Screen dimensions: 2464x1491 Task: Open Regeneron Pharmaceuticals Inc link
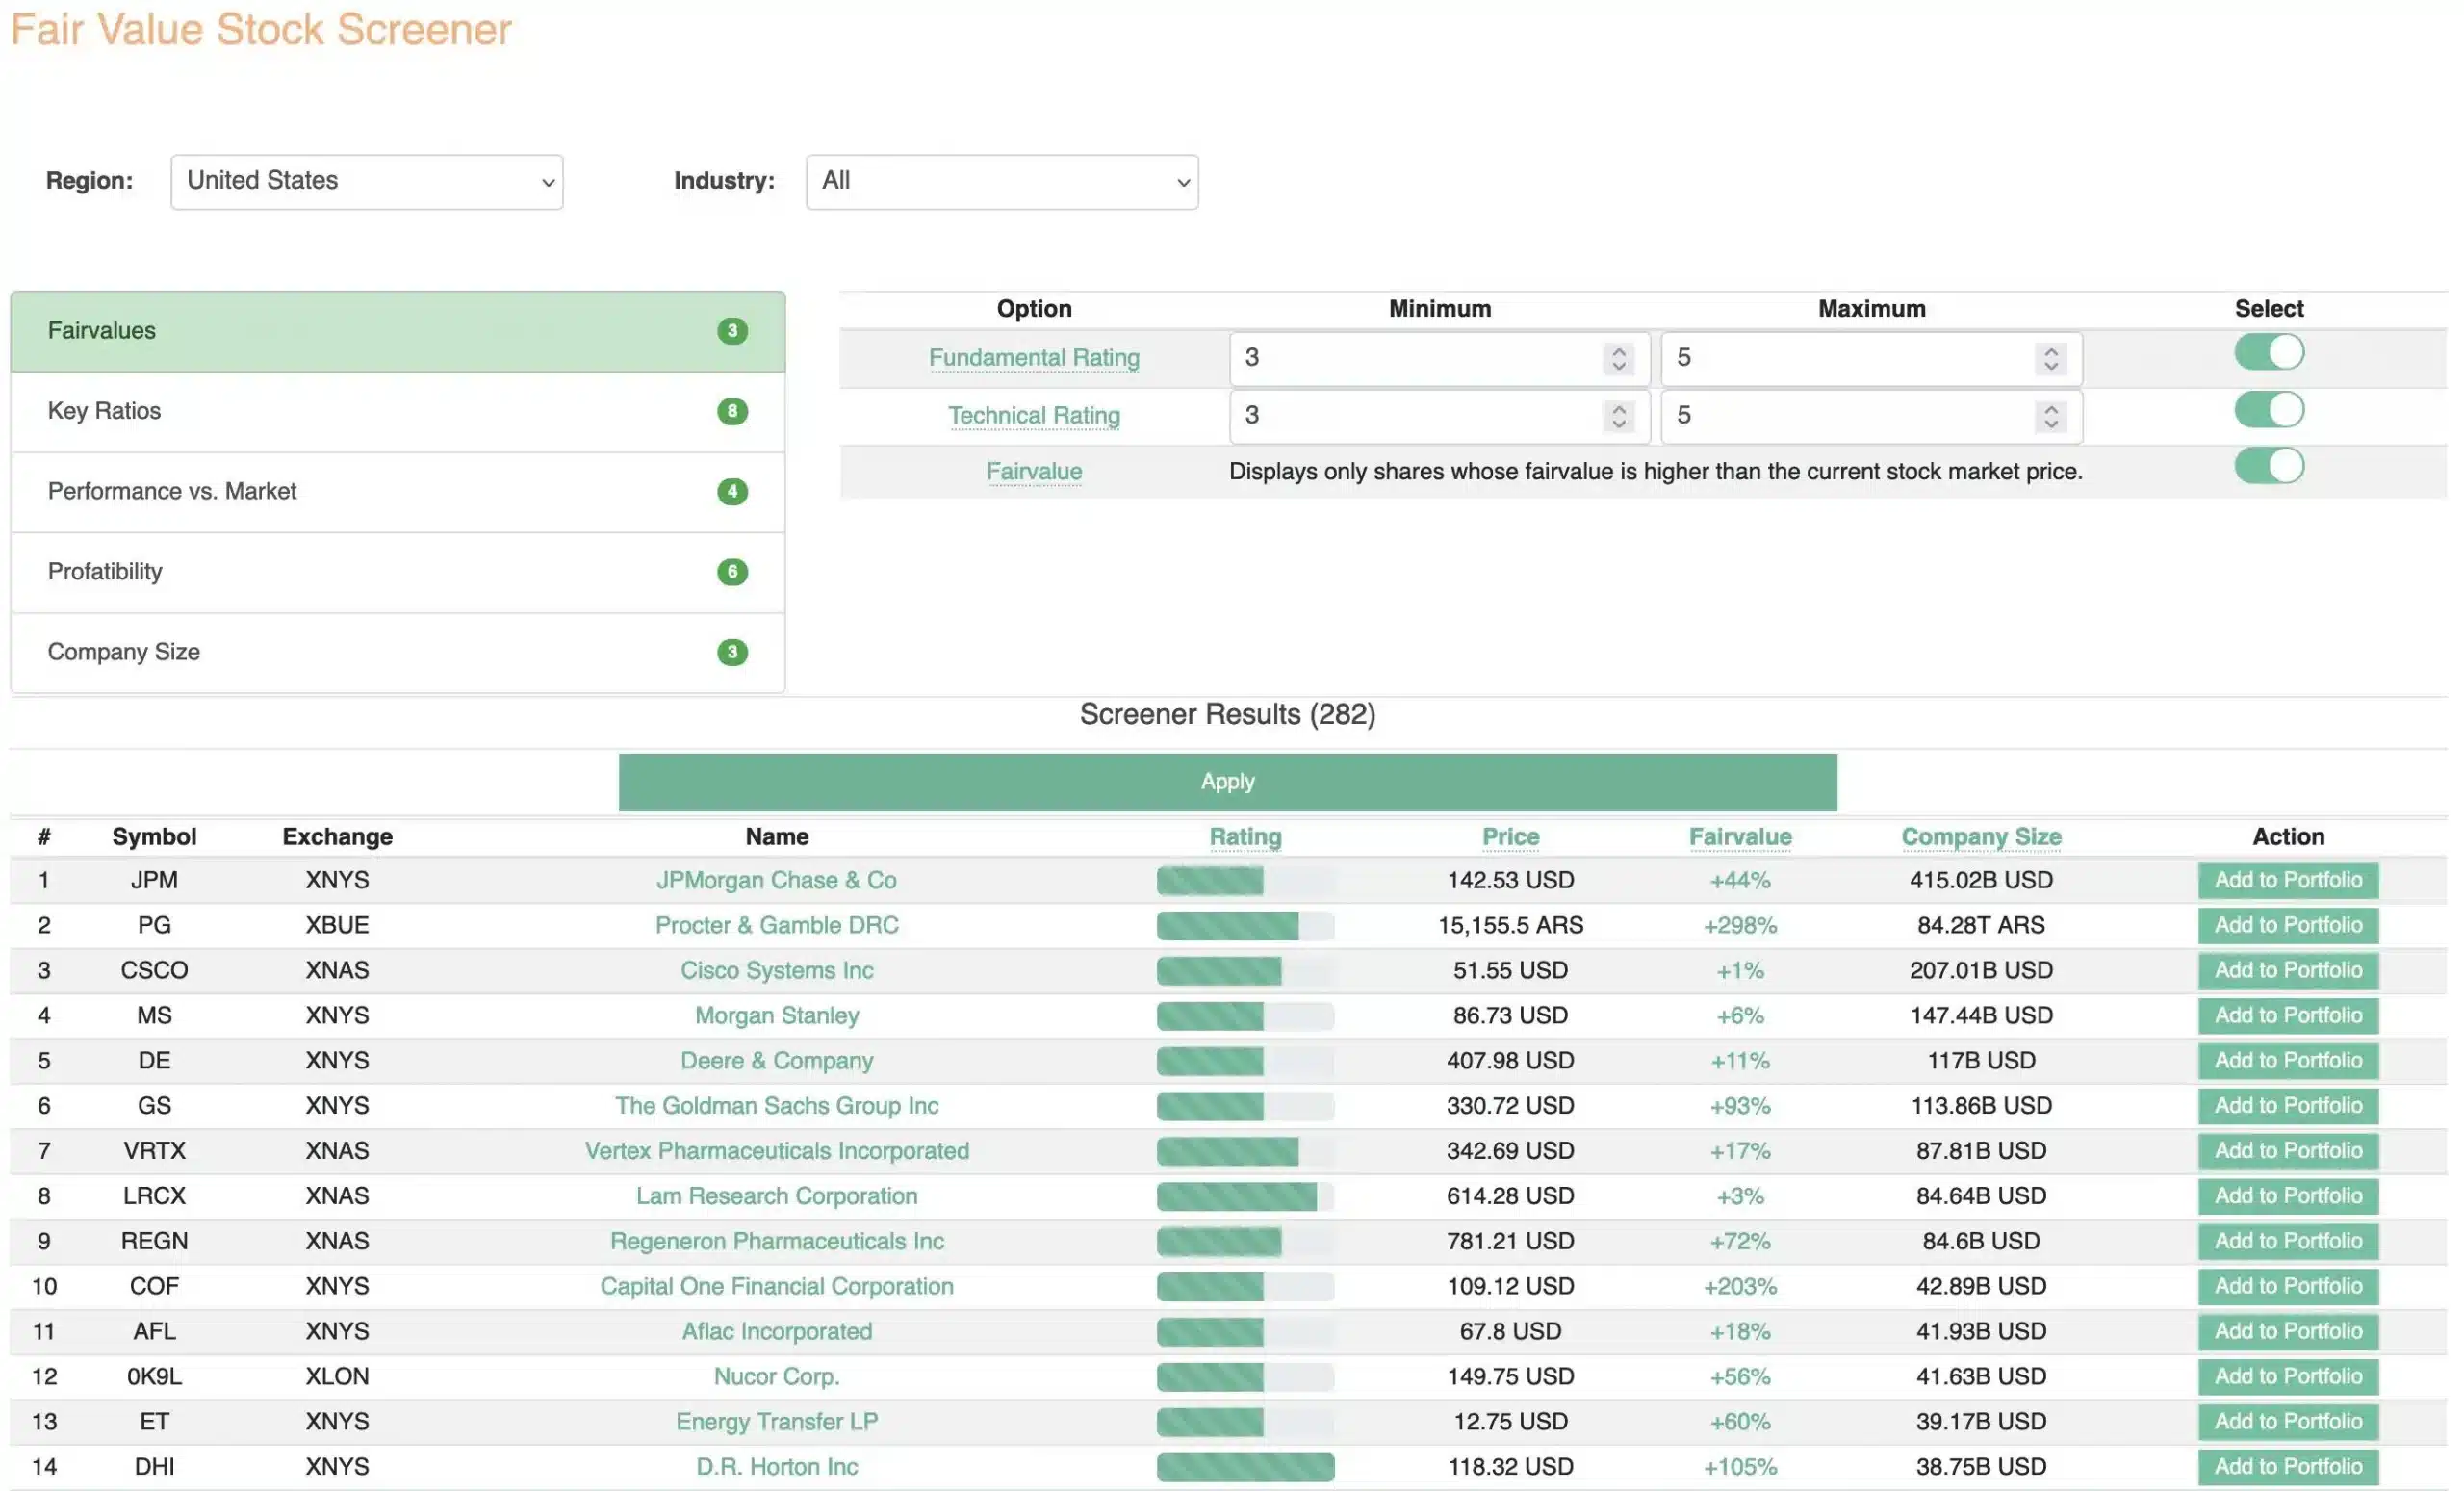[x=777, y=1240]
